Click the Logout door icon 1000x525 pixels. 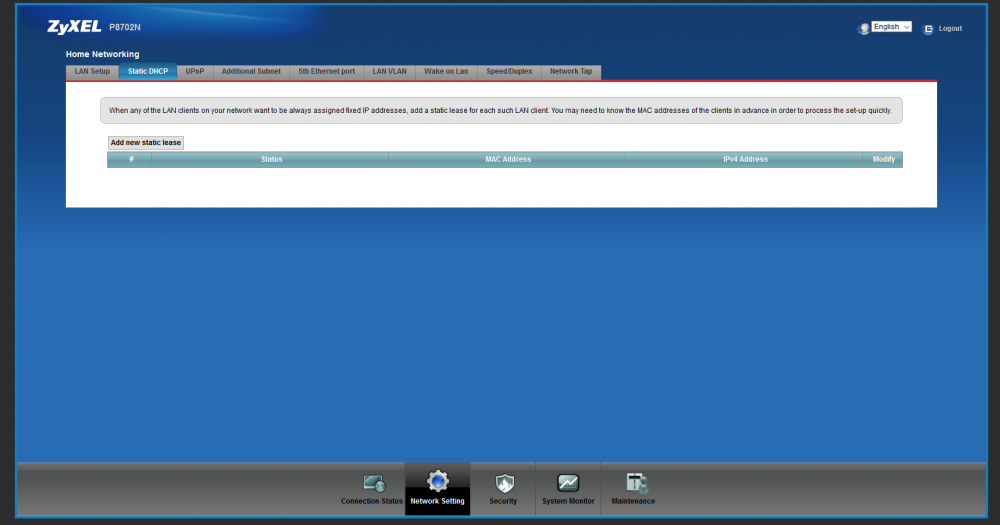tap(928, 29)
